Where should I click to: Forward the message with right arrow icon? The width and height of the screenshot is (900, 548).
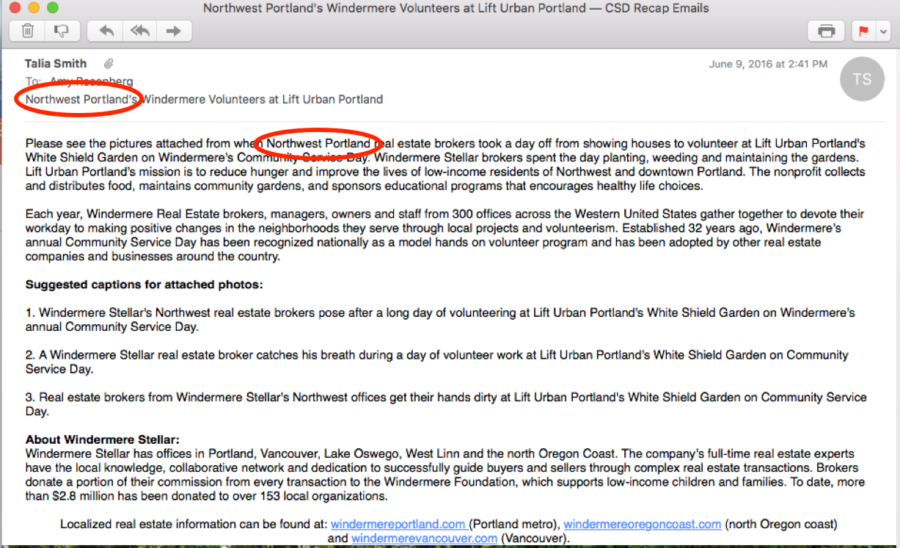click(173, 30)
